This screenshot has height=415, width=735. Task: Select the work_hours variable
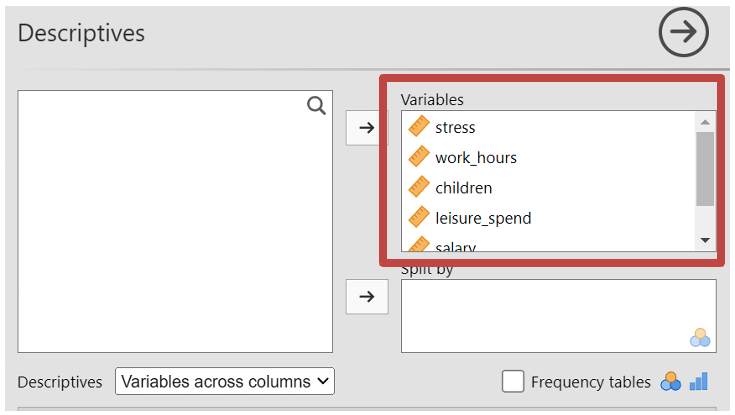coord(476,157)
